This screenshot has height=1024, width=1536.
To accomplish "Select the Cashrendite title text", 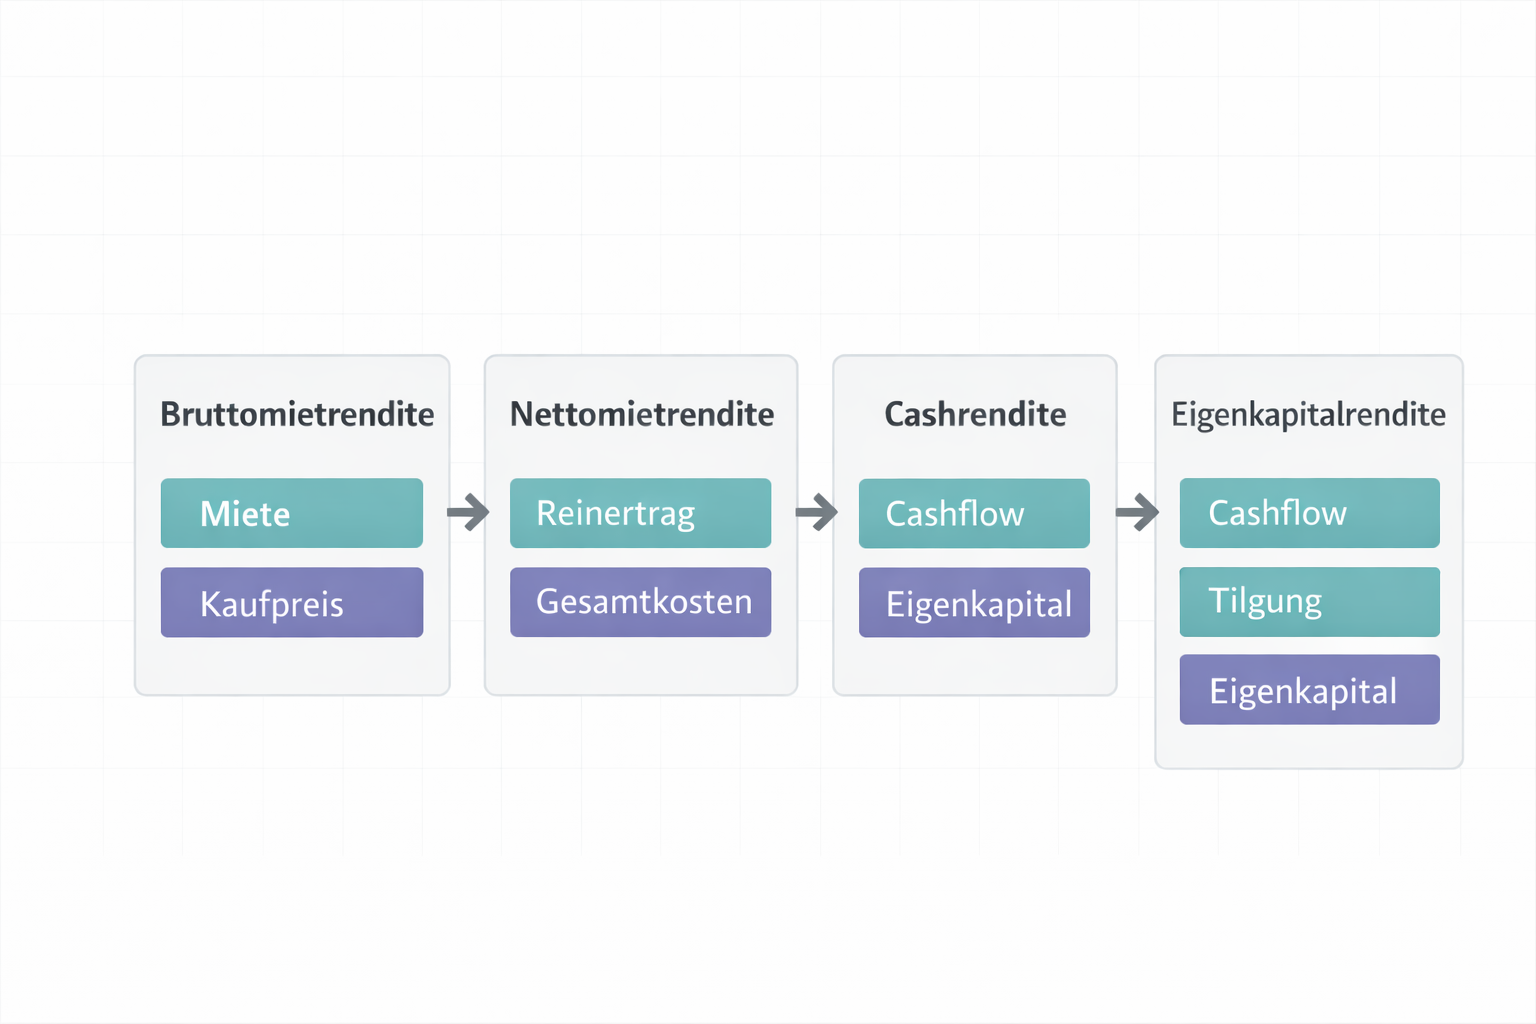I will click(x=975, y=414).
